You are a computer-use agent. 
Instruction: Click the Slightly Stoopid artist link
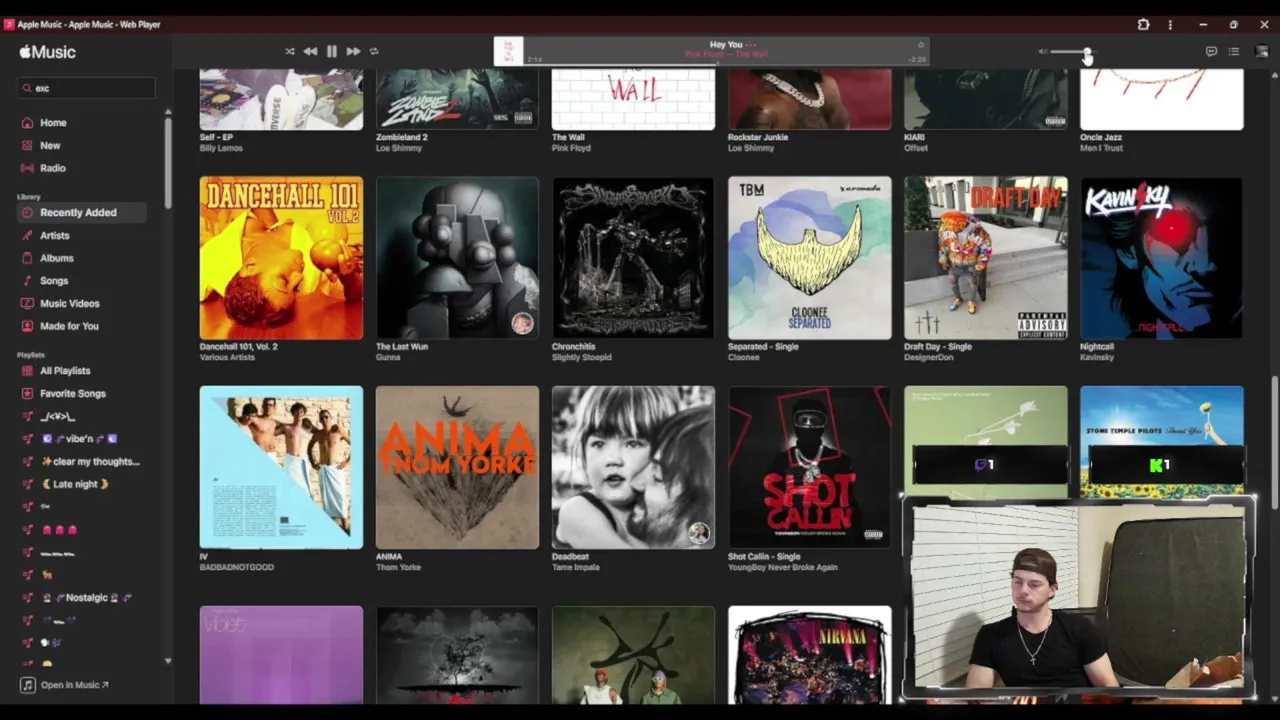point(582,357)
